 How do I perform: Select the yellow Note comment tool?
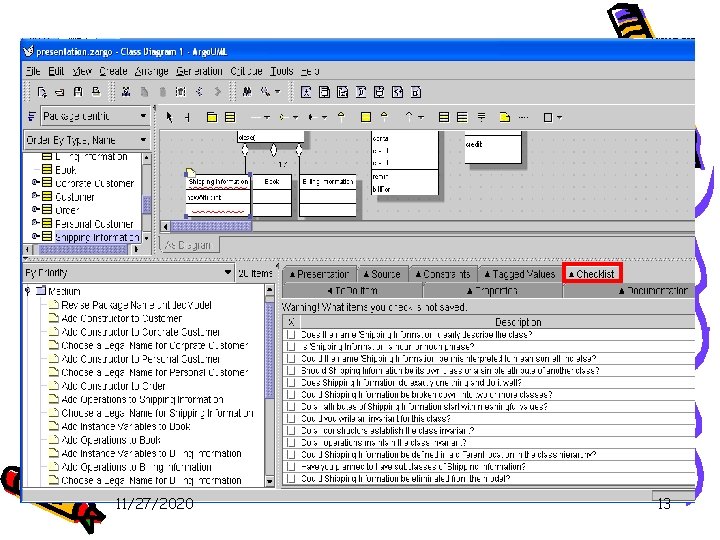(504, 117)
